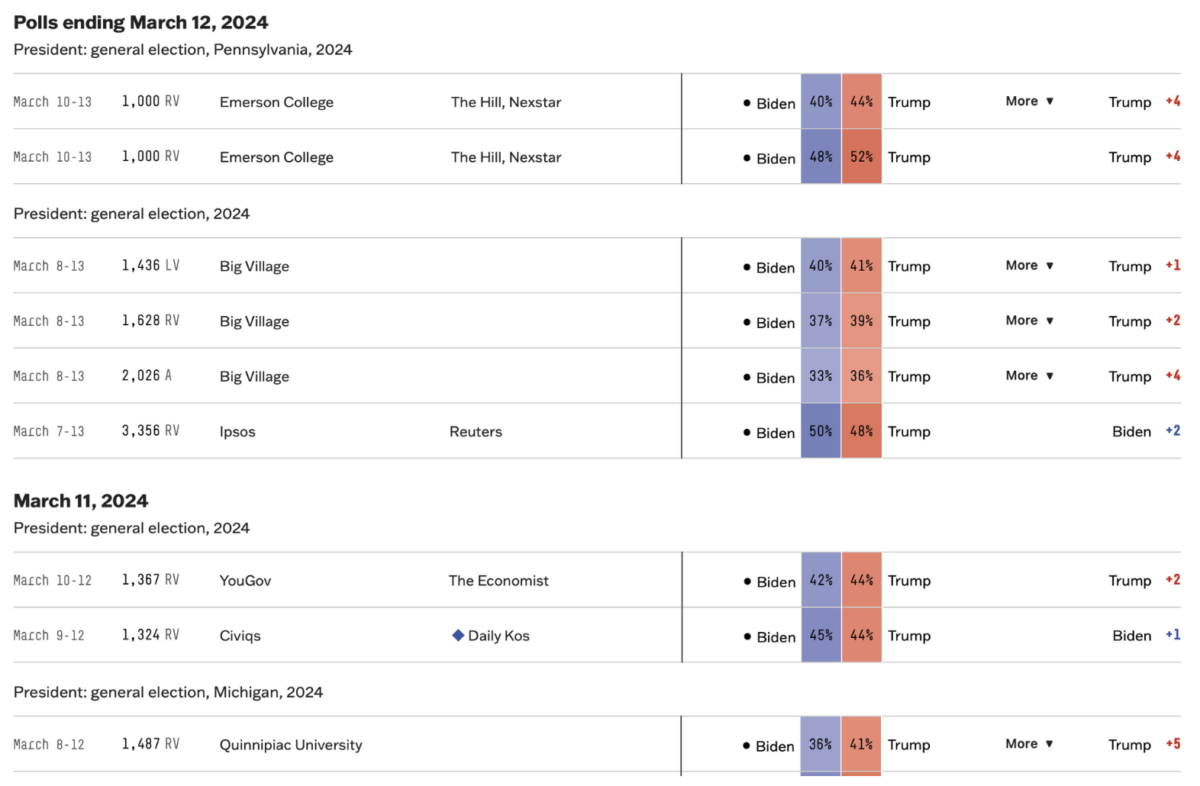The height and width of the screenshot is (786, 1200).
Task: Expand More on the Emerson 40%-44% poll
Action: (x=1029, y=101)
